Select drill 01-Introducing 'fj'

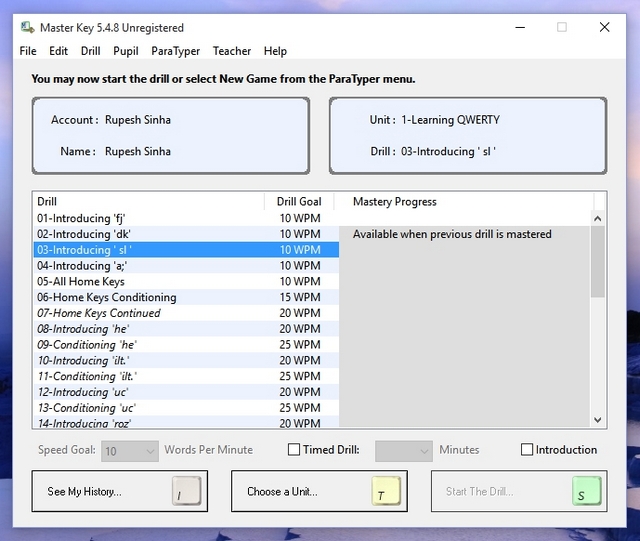(186, 218)
